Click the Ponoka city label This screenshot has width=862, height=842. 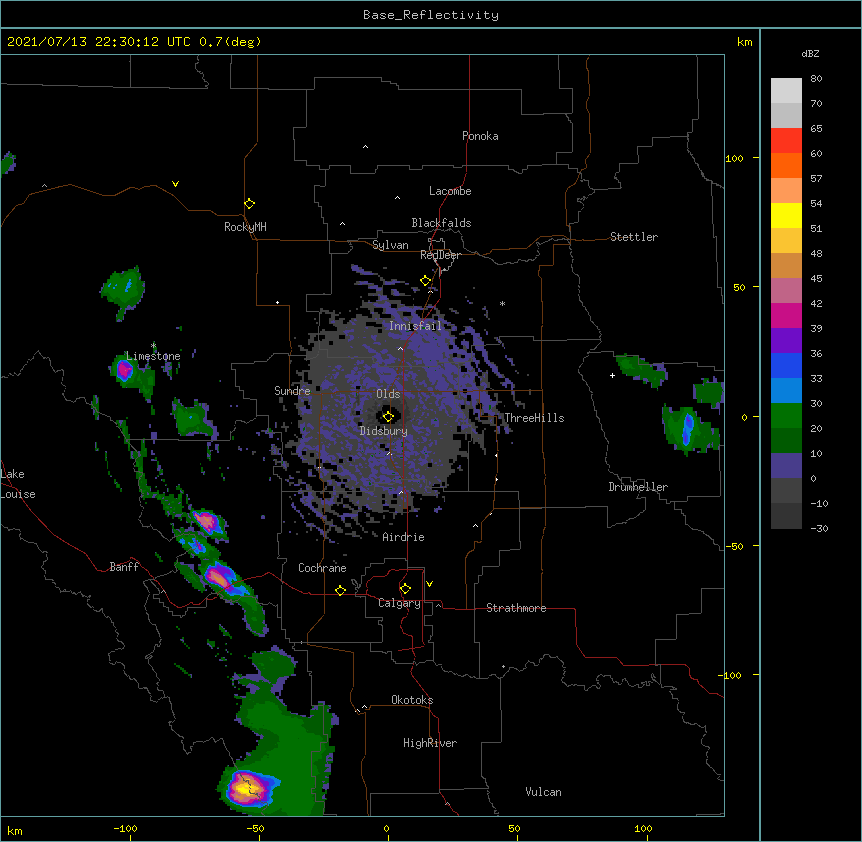click(x=480, y=136)
